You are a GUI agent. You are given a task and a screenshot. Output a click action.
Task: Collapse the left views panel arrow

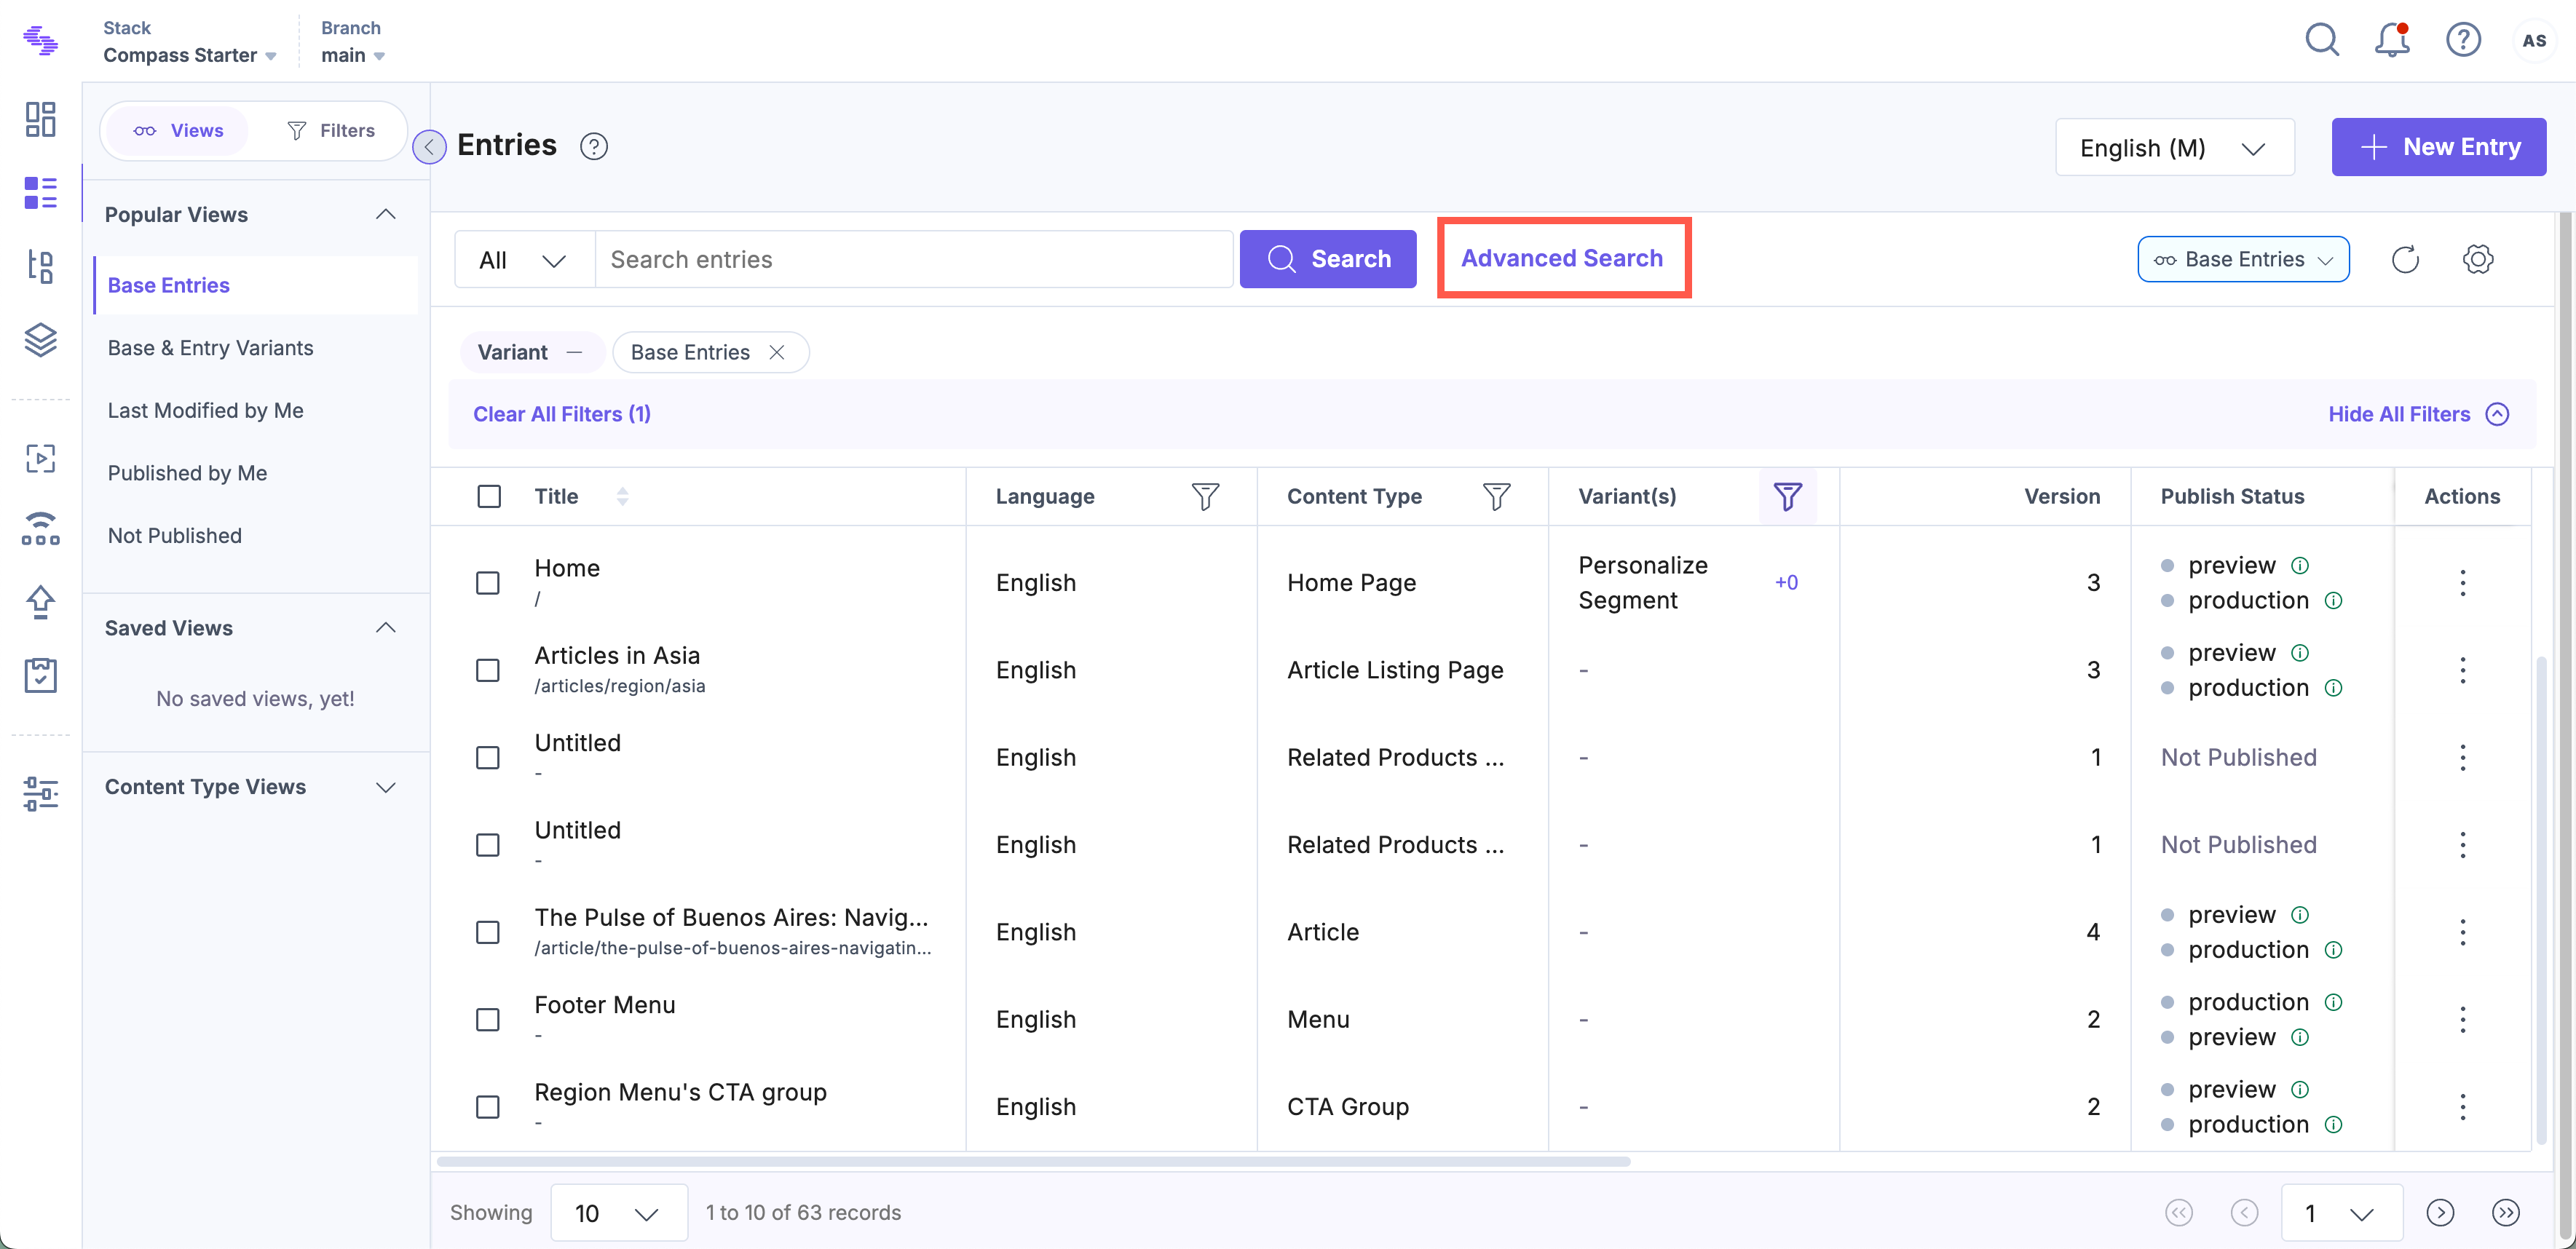pyautogui.click(x=429, y=147)
